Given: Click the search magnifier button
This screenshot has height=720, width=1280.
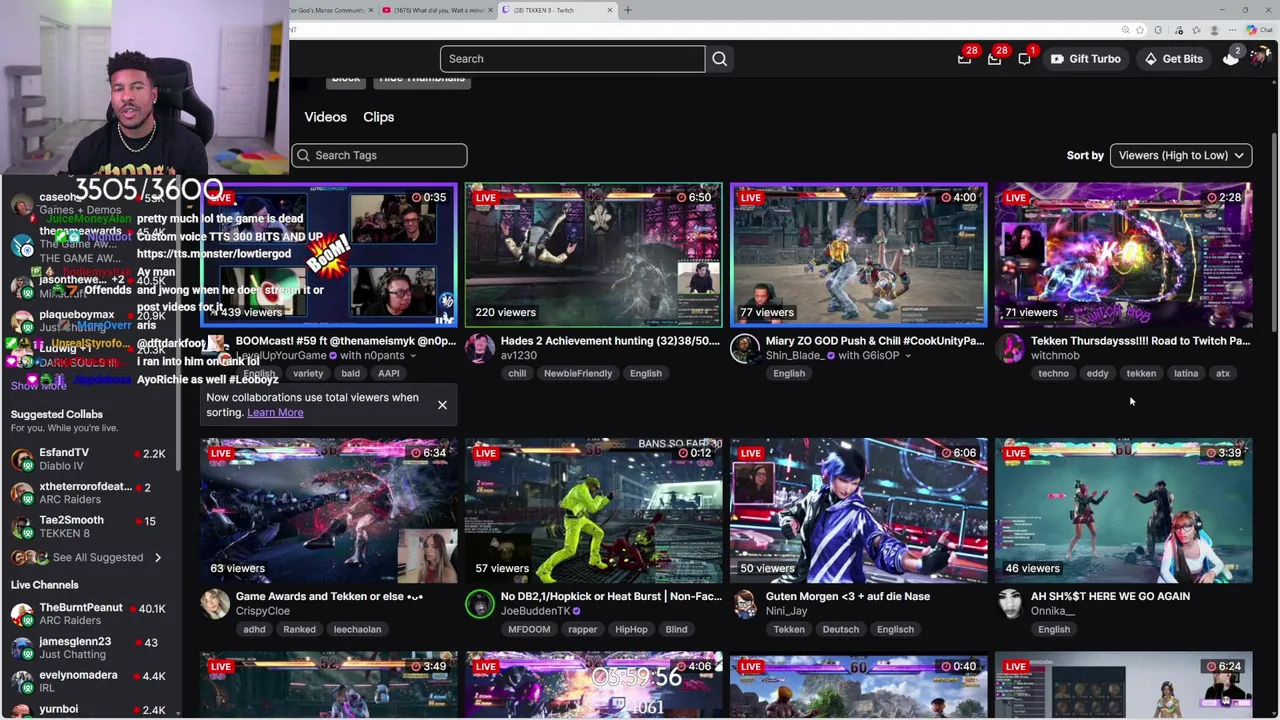Looking at the screenshot, I should (720, 59).
